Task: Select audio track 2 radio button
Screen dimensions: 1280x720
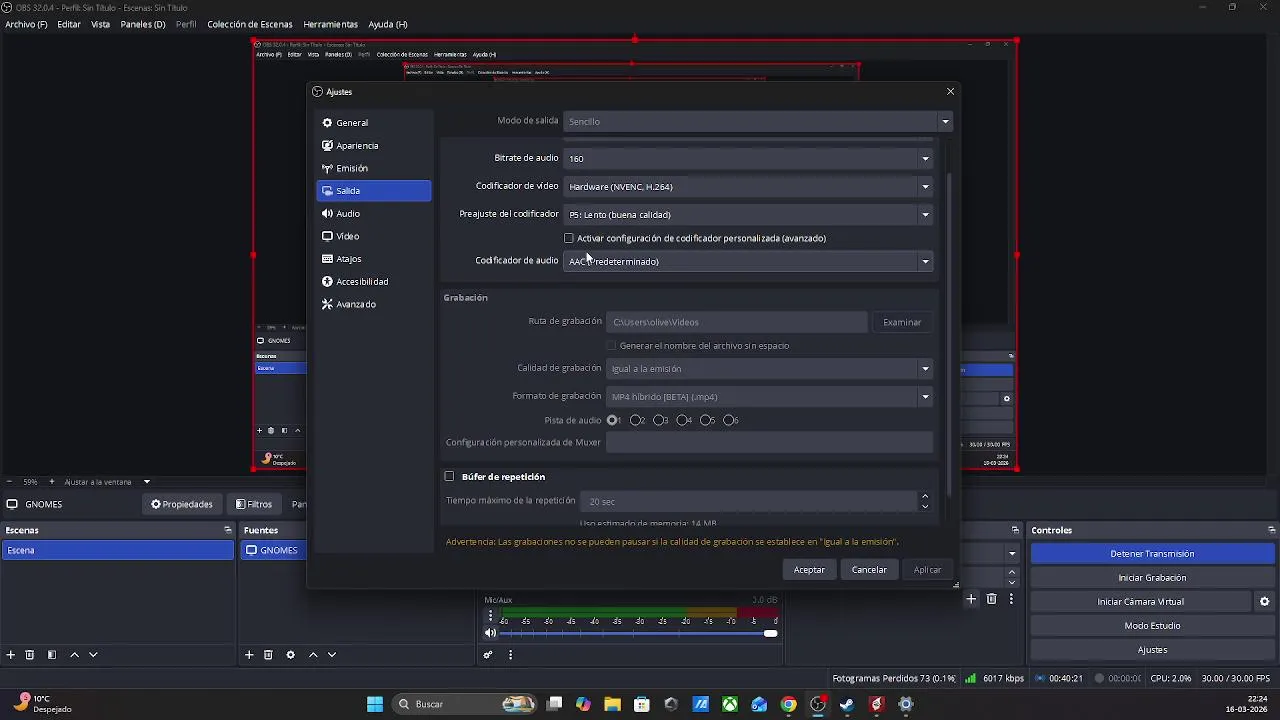Action: coord(635,420)
